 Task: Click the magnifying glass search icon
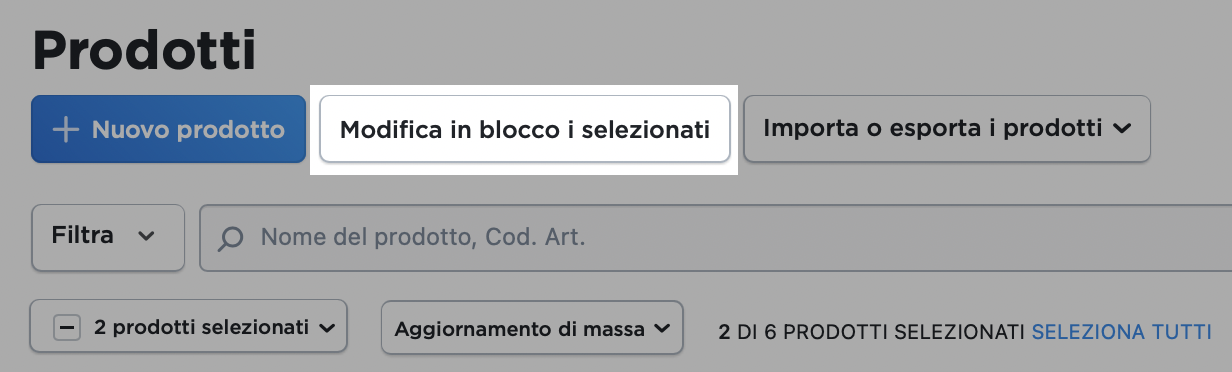pyautogui.click(x=232, y=238)
